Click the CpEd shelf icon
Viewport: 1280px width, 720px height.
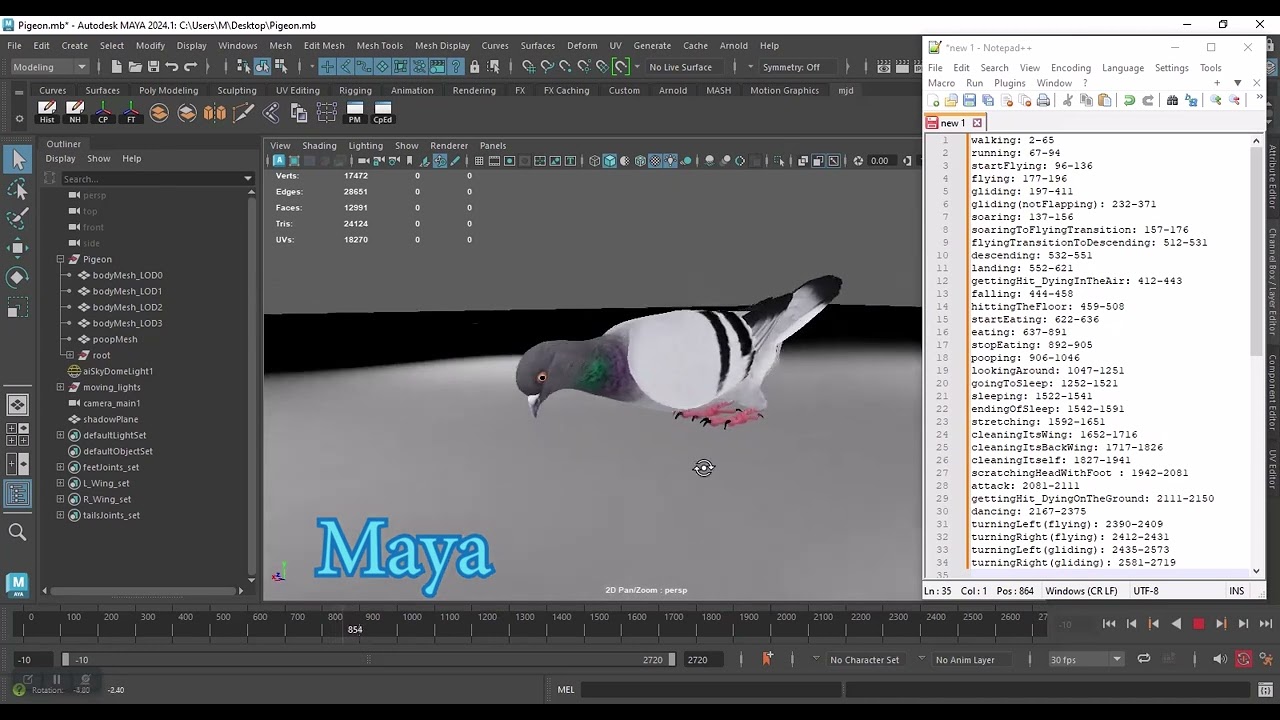tap(383, 112)
